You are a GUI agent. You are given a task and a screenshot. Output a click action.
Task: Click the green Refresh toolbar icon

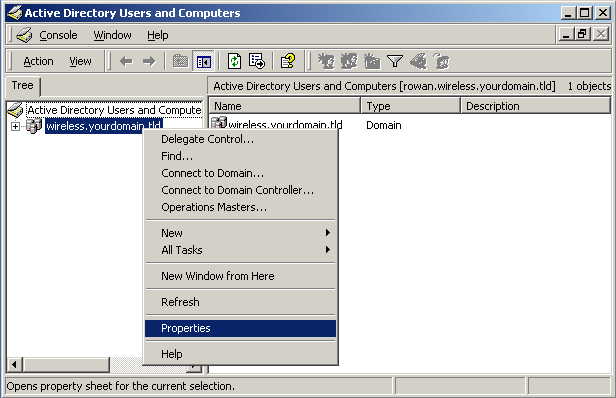pyautogui.click(x=235, y=61)
